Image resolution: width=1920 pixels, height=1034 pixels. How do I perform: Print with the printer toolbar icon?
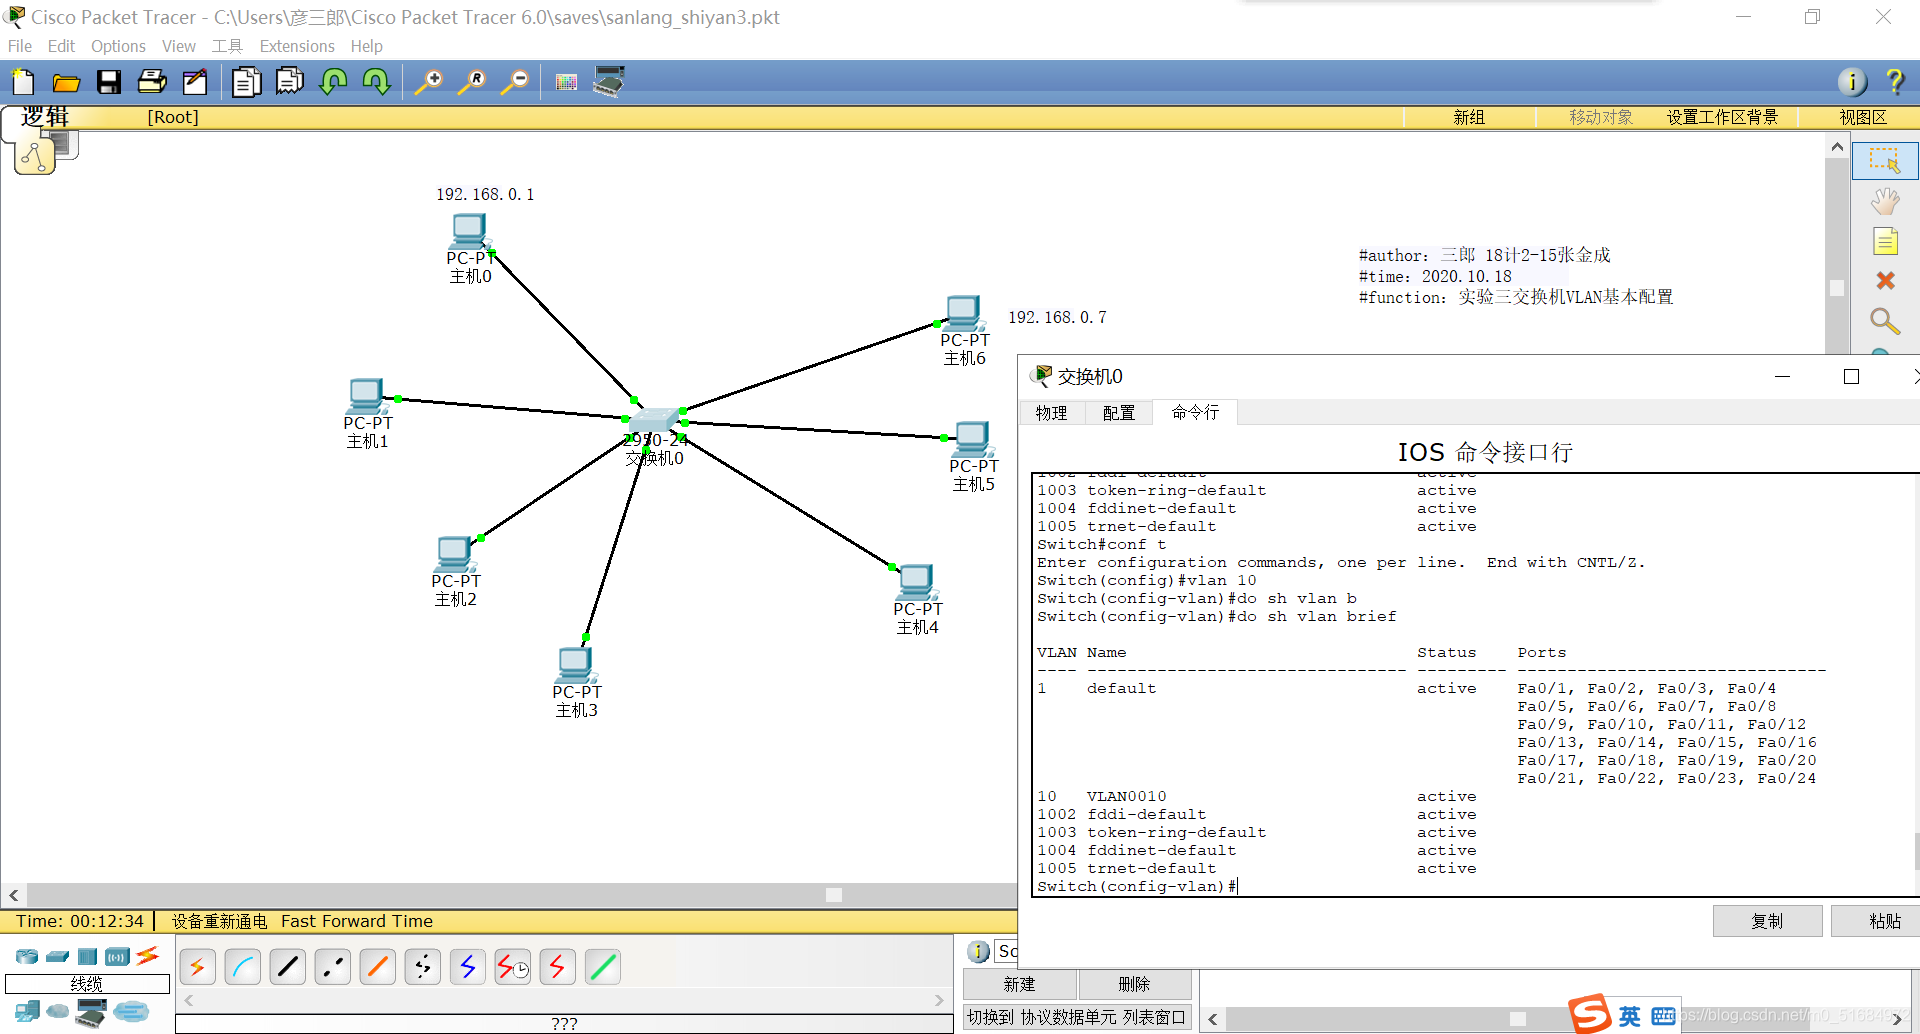152,82
